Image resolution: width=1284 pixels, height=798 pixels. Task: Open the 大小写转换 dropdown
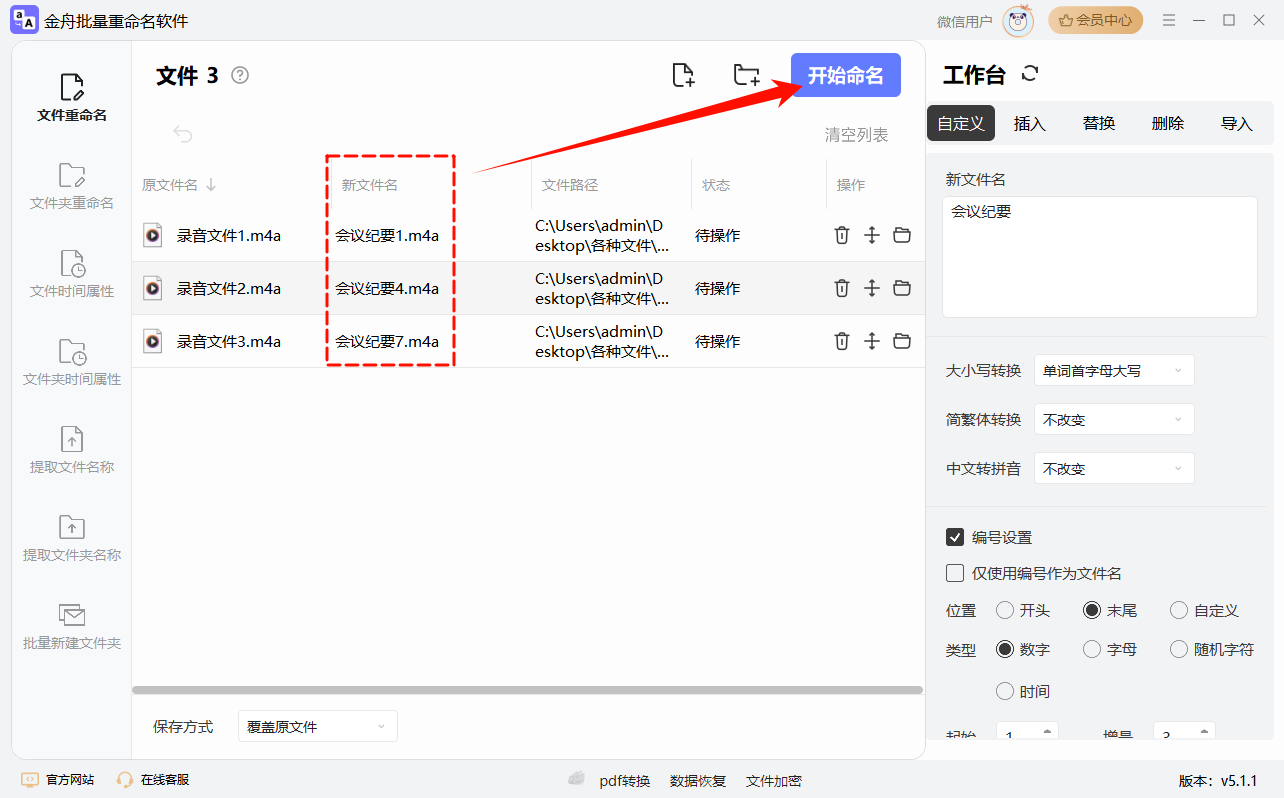click(1113, 370)
